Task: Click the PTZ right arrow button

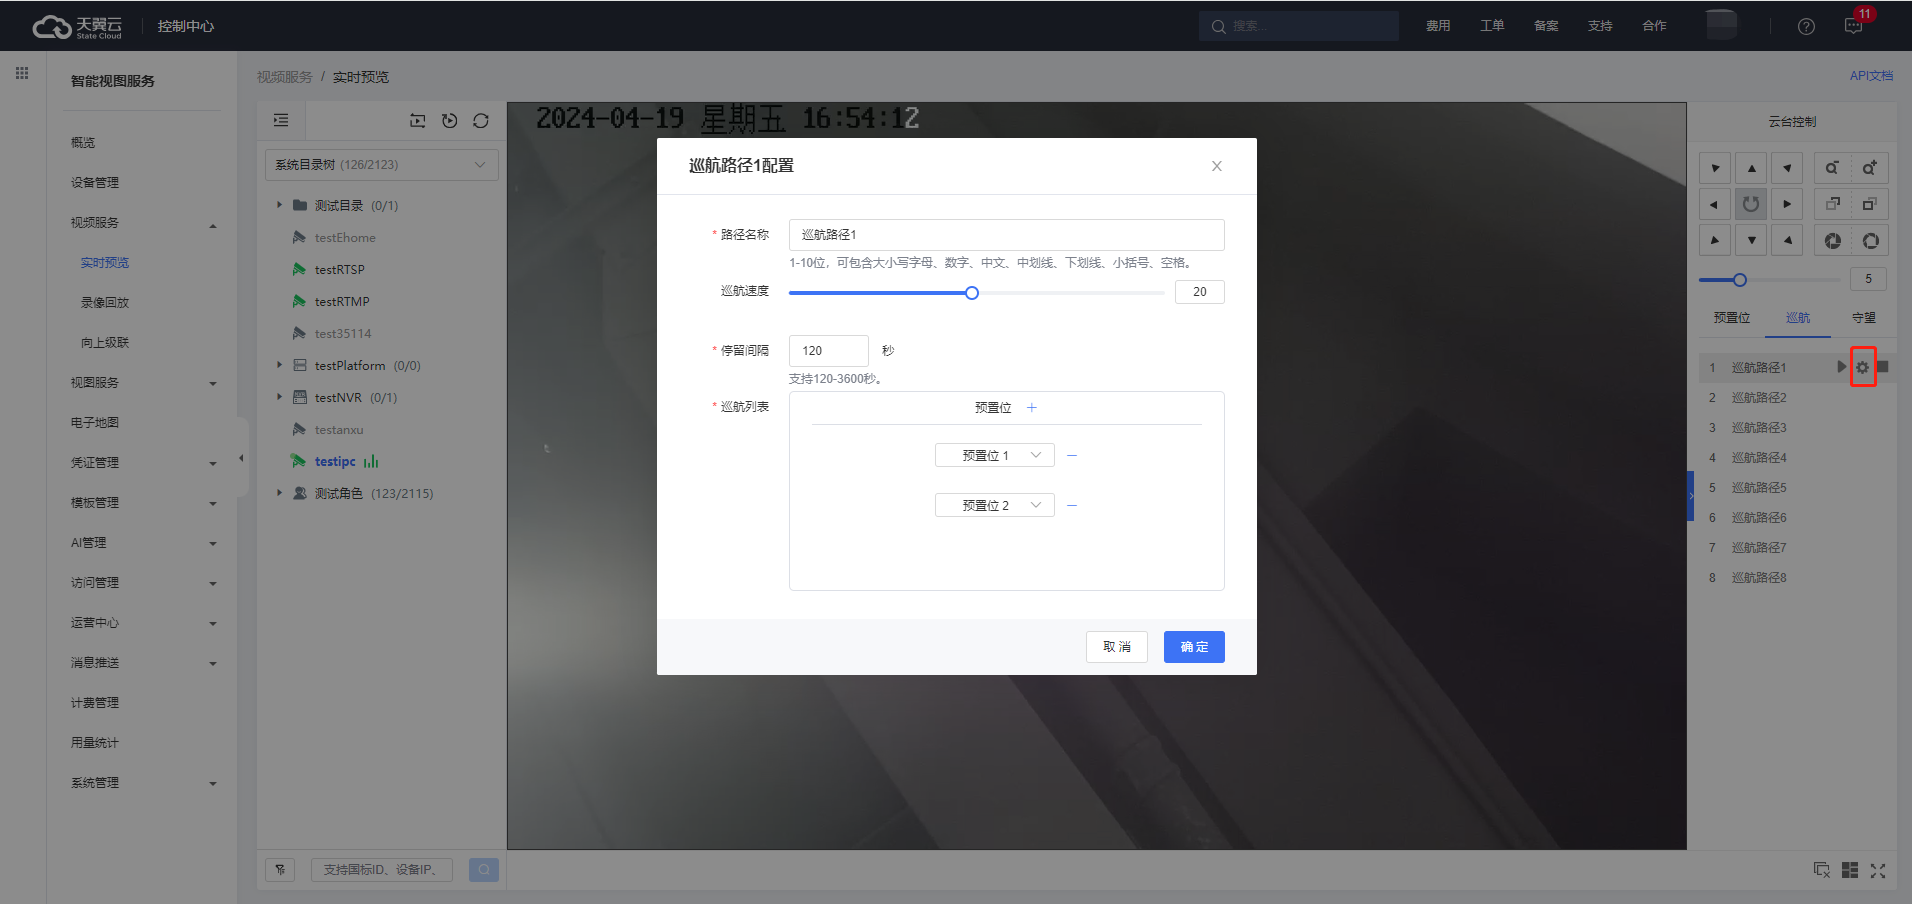Action: pos(1787,204)
